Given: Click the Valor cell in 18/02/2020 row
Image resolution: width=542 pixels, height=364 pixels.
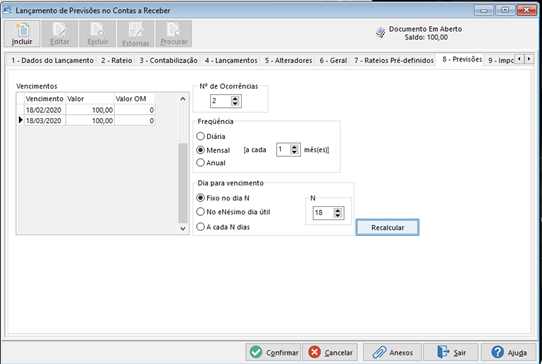Looking at the screenshot, I should pos(90,110).
